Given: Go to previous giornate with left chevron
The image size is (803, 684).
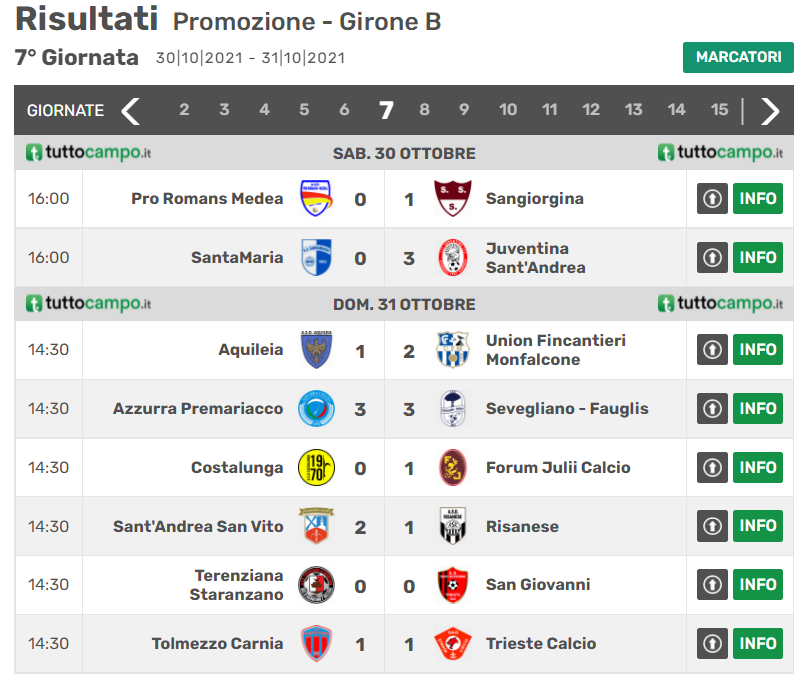Looking at the screenshot, I should (x=131, y=110).
